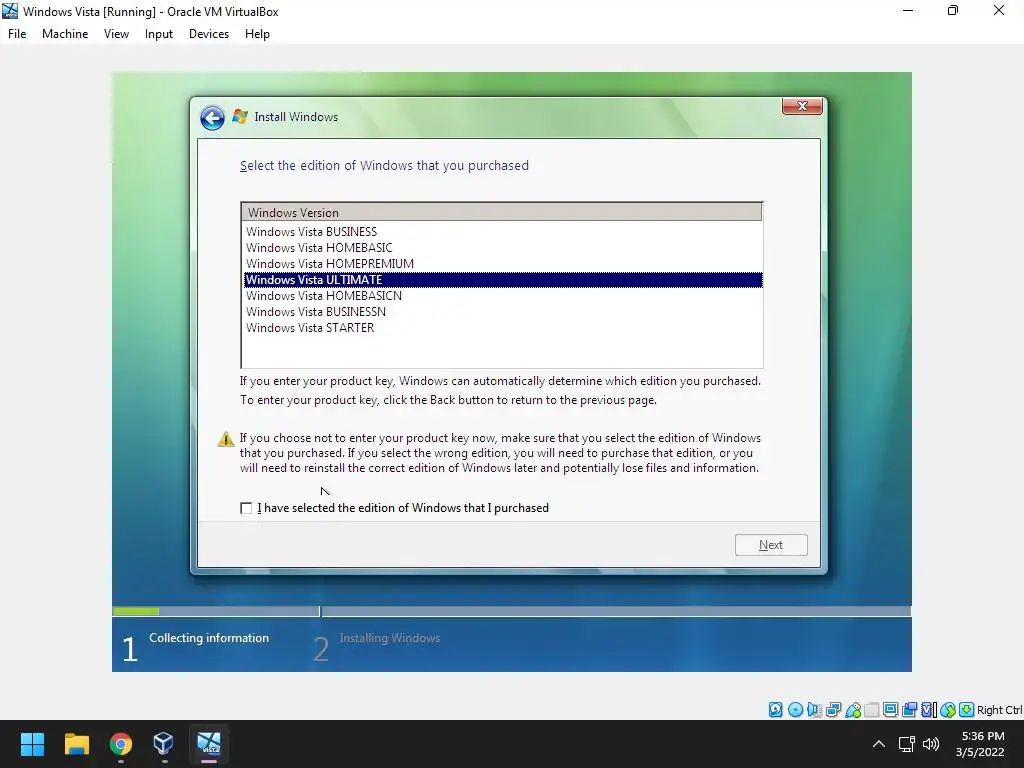Open the View menu

pyautogui.click(x=116, y=34)
